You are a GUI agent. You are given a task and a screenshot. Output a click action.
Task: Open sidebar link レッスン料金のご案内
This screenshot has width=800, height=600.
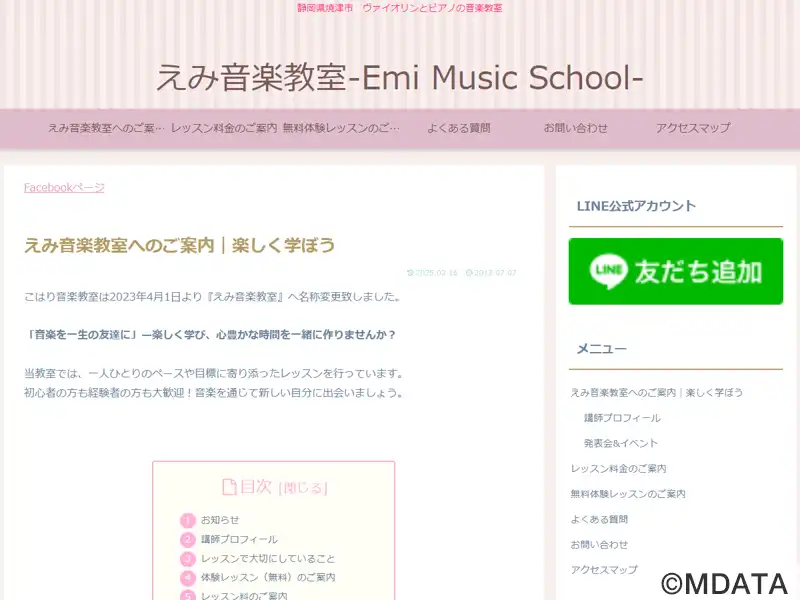[618, 468]
